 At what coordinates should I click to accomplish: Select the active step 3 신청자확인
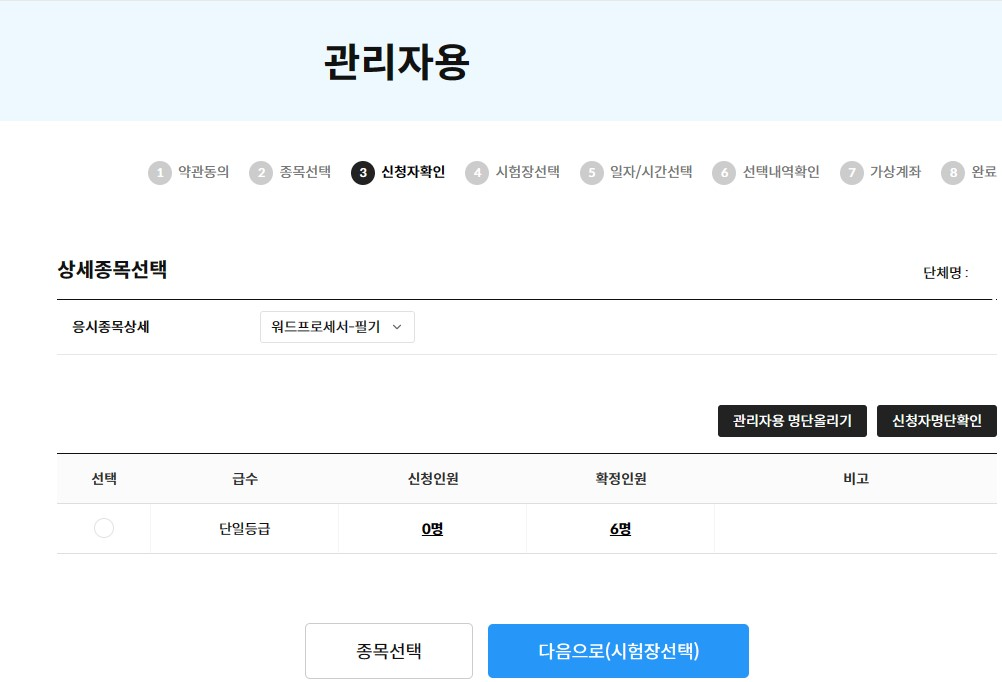(x=398, y=173)
